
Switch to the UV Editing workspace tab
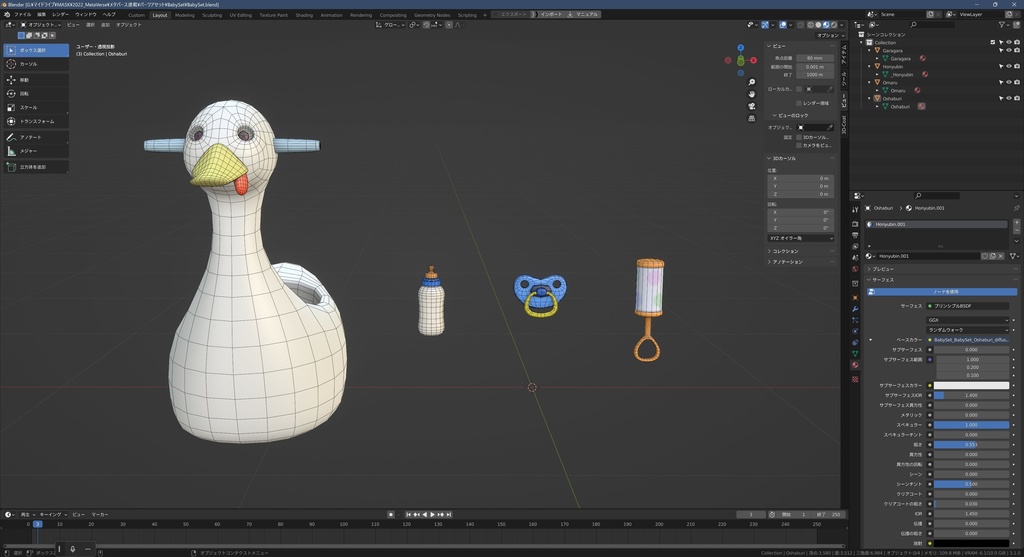tap(240, 15)
